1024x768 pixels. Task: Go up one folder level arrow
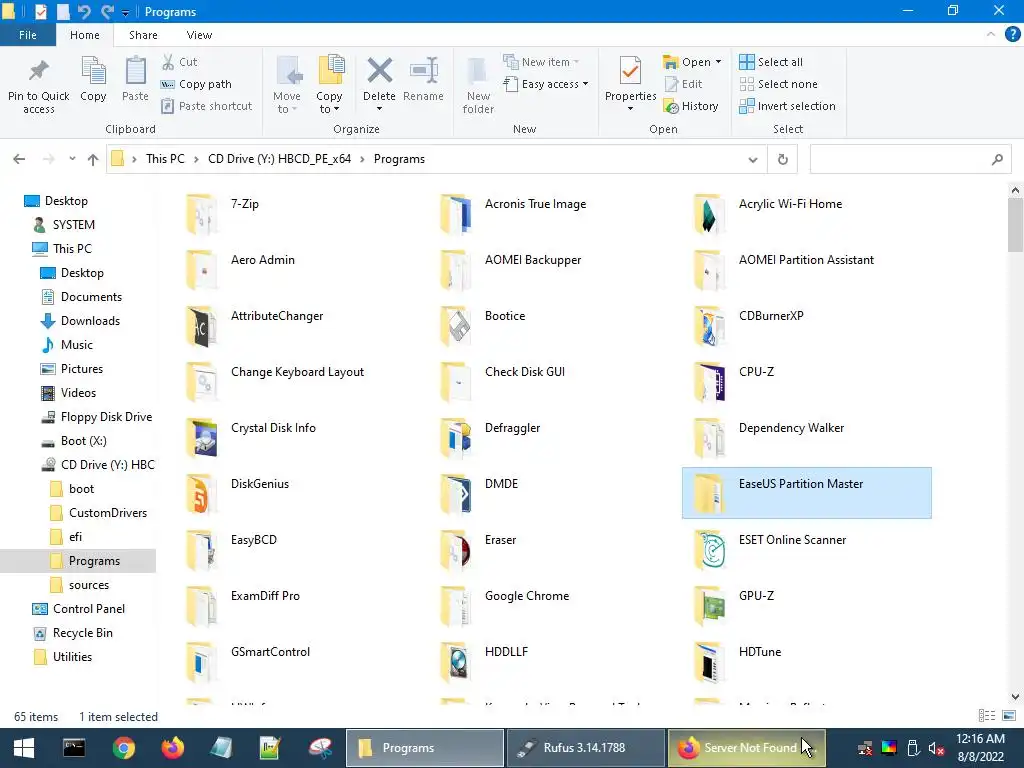[93, 159]
